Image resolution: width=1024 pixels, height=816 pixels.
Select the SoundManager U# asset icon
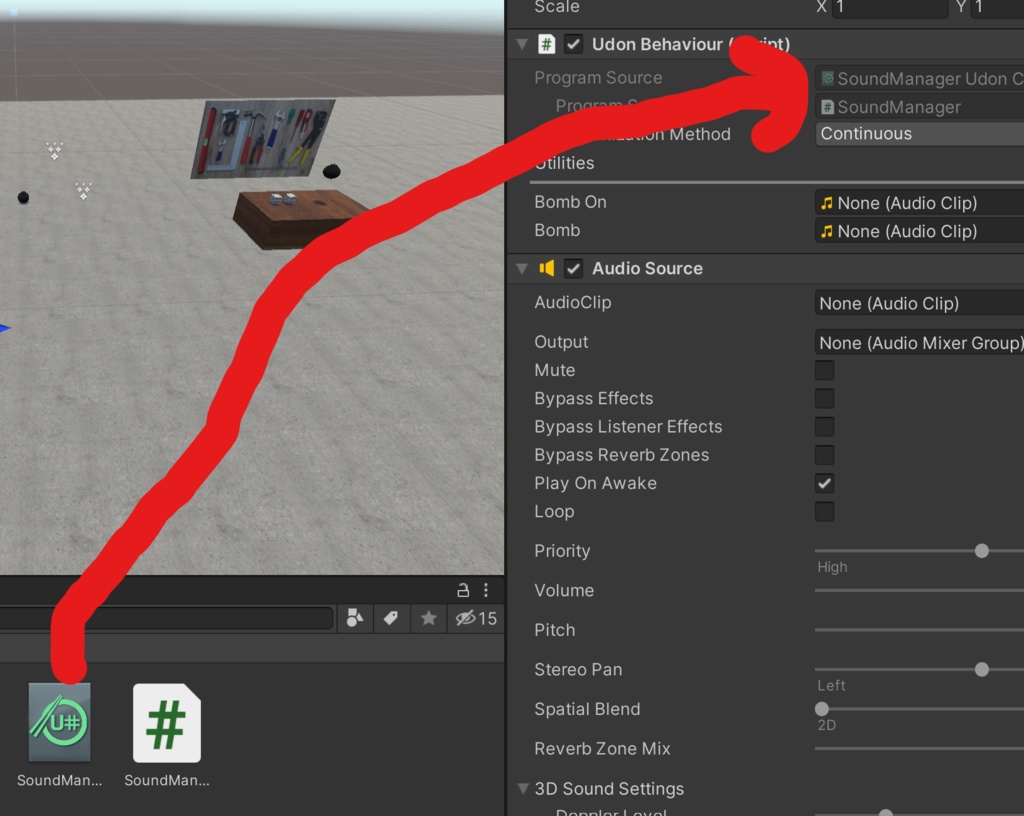[x=59, y=723]
